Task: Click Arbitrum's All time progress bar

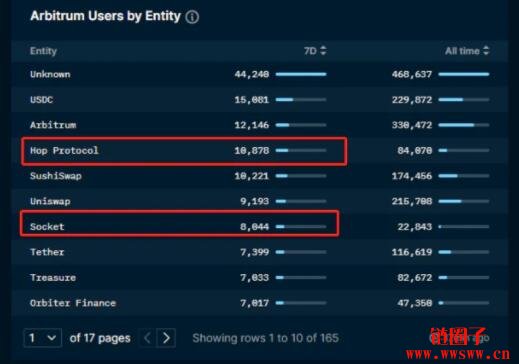Action: (x=464, y=125)
